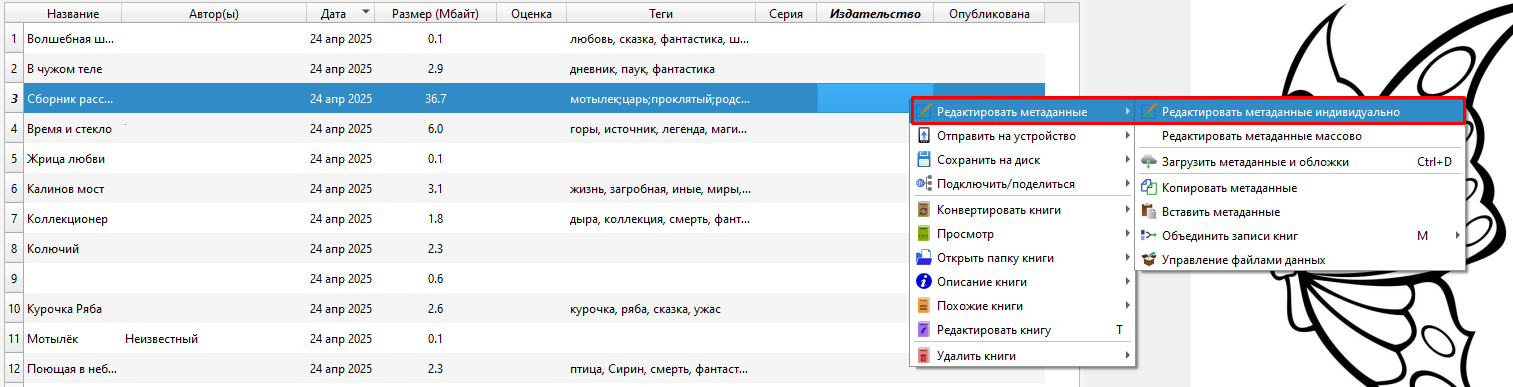
Task: Click the Конвертировать книги icon
Action: coord(925,210)
